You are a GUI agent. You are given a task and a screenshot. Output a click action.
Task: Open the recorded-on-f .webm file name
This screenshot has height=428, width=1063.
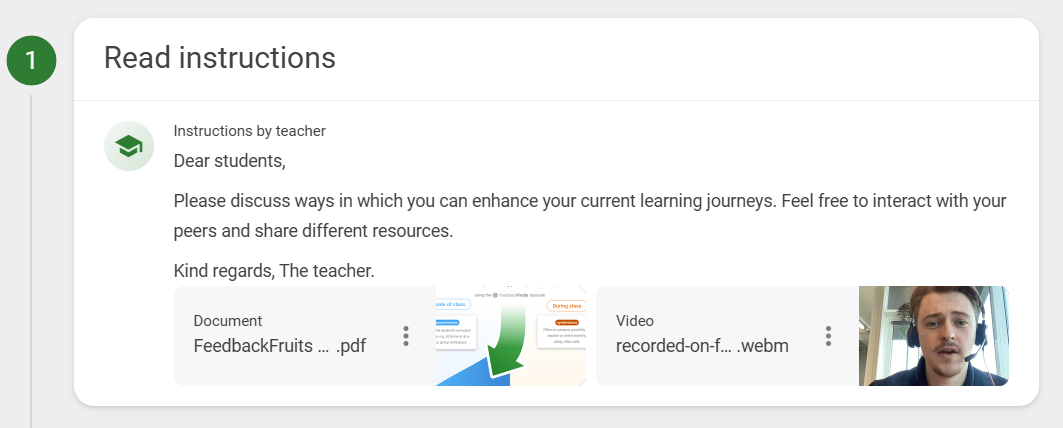click(x=702, y=347)
